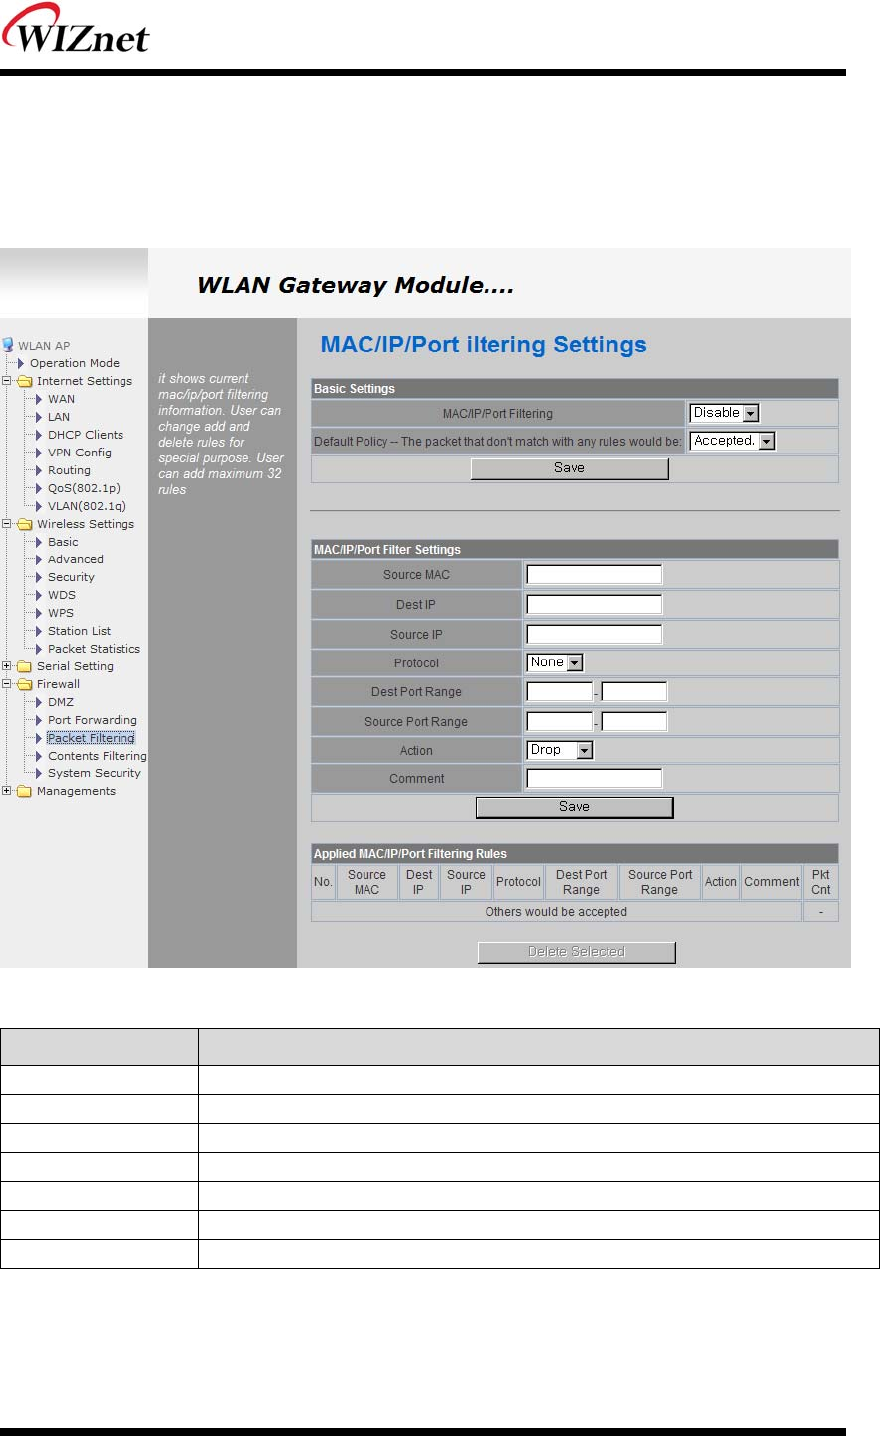This screenshot has height=1436, width=880.
Task: Collapse the Firewall tree node
Action: (7, 684)
